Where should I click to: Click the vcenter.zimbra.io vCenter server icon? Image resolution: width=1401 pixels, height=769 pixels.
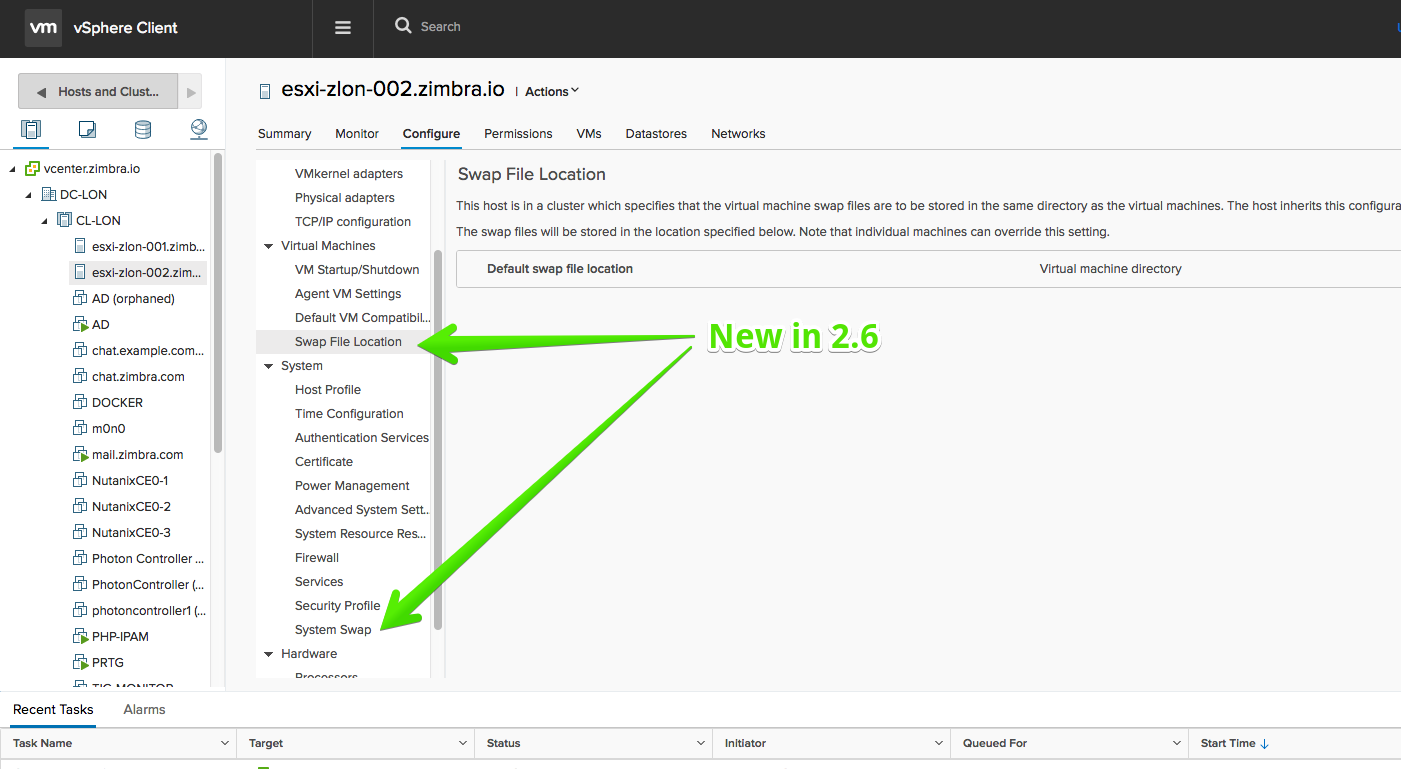click(32, 169)
